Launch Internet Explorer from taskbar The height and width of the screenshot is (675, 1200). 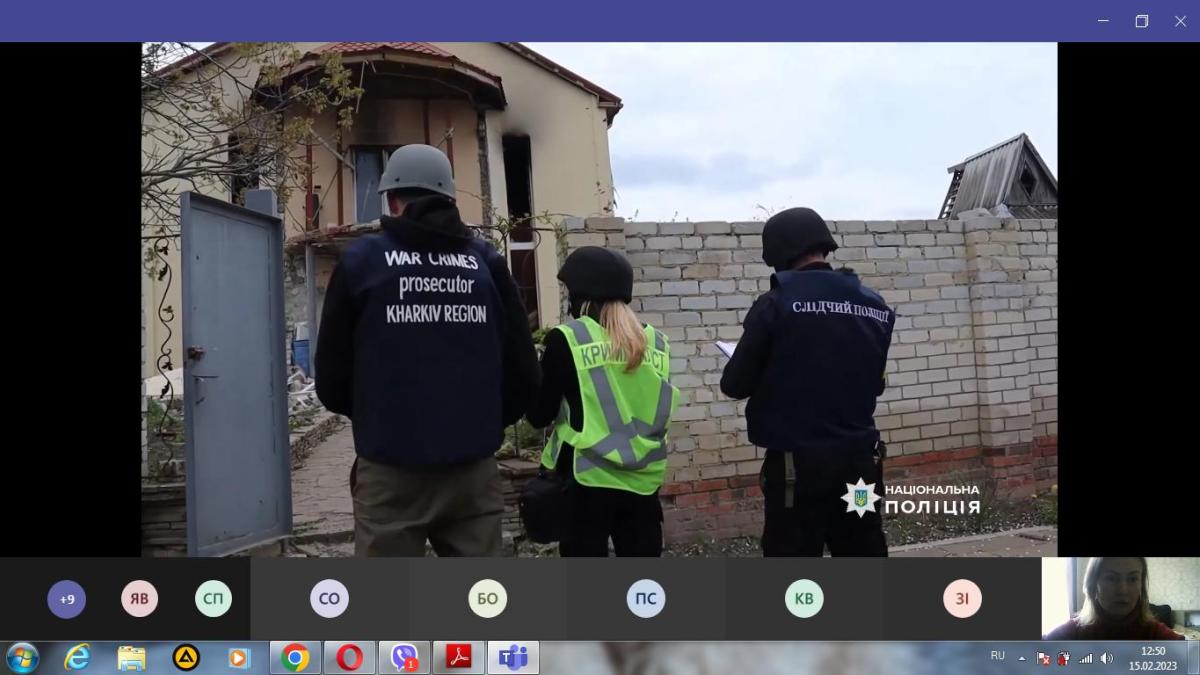coord(77,657)
